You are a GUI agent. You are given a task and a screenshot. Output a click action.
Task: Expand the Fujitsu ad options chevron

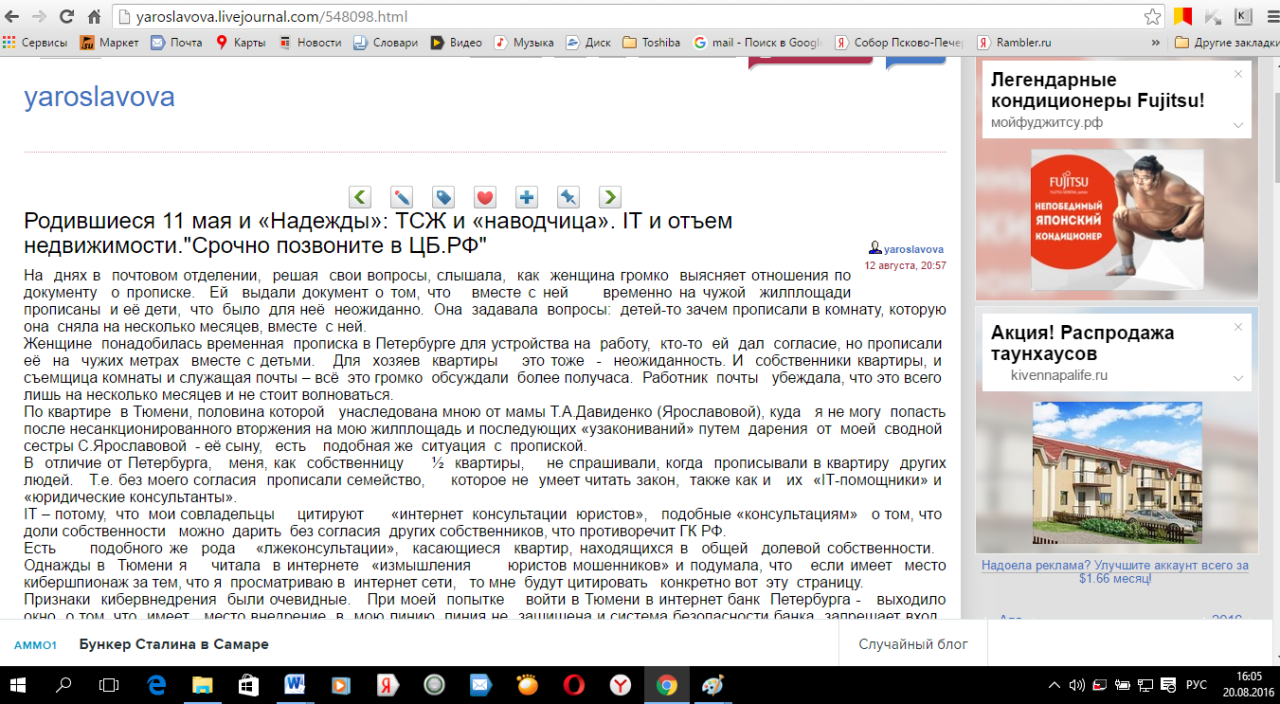click(1238, 125)
